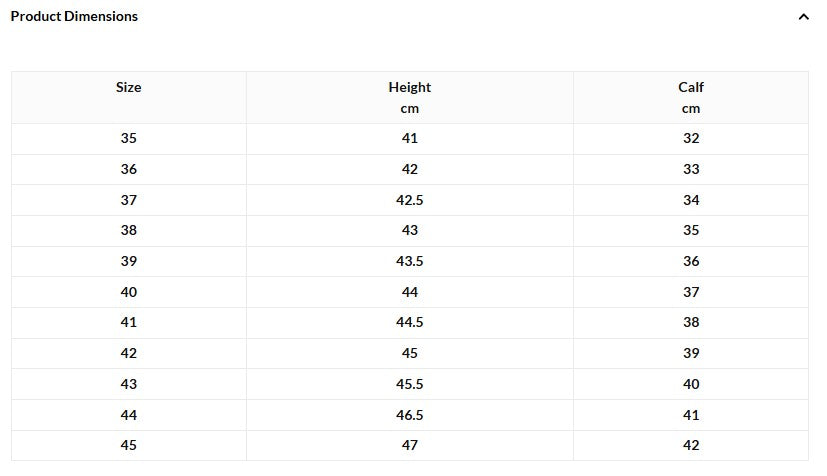Image resolution: width=827 pixels, height=476 pixels.
Task: Select size 45 in Size column
Action: coord(129,446)
